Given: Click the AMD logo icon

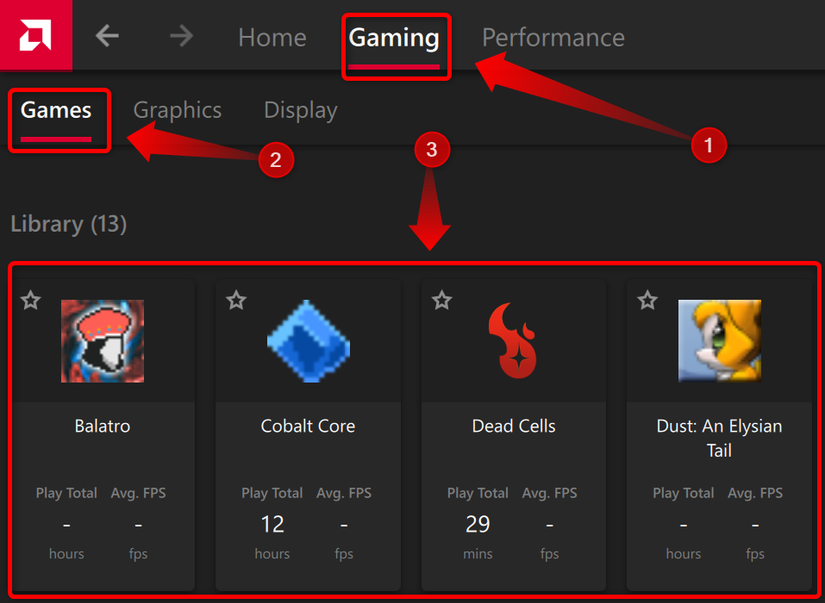Looking at the screenshot, I should [x=36, y=35].
